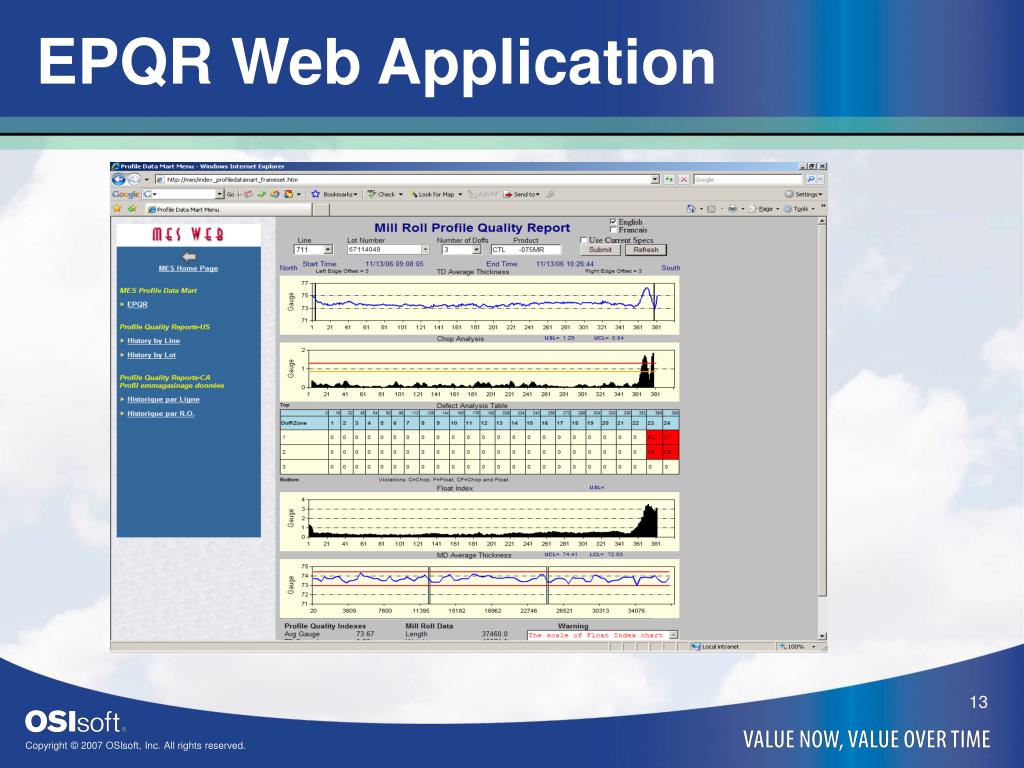Click the Print icon in command bar

click(732, 209)
